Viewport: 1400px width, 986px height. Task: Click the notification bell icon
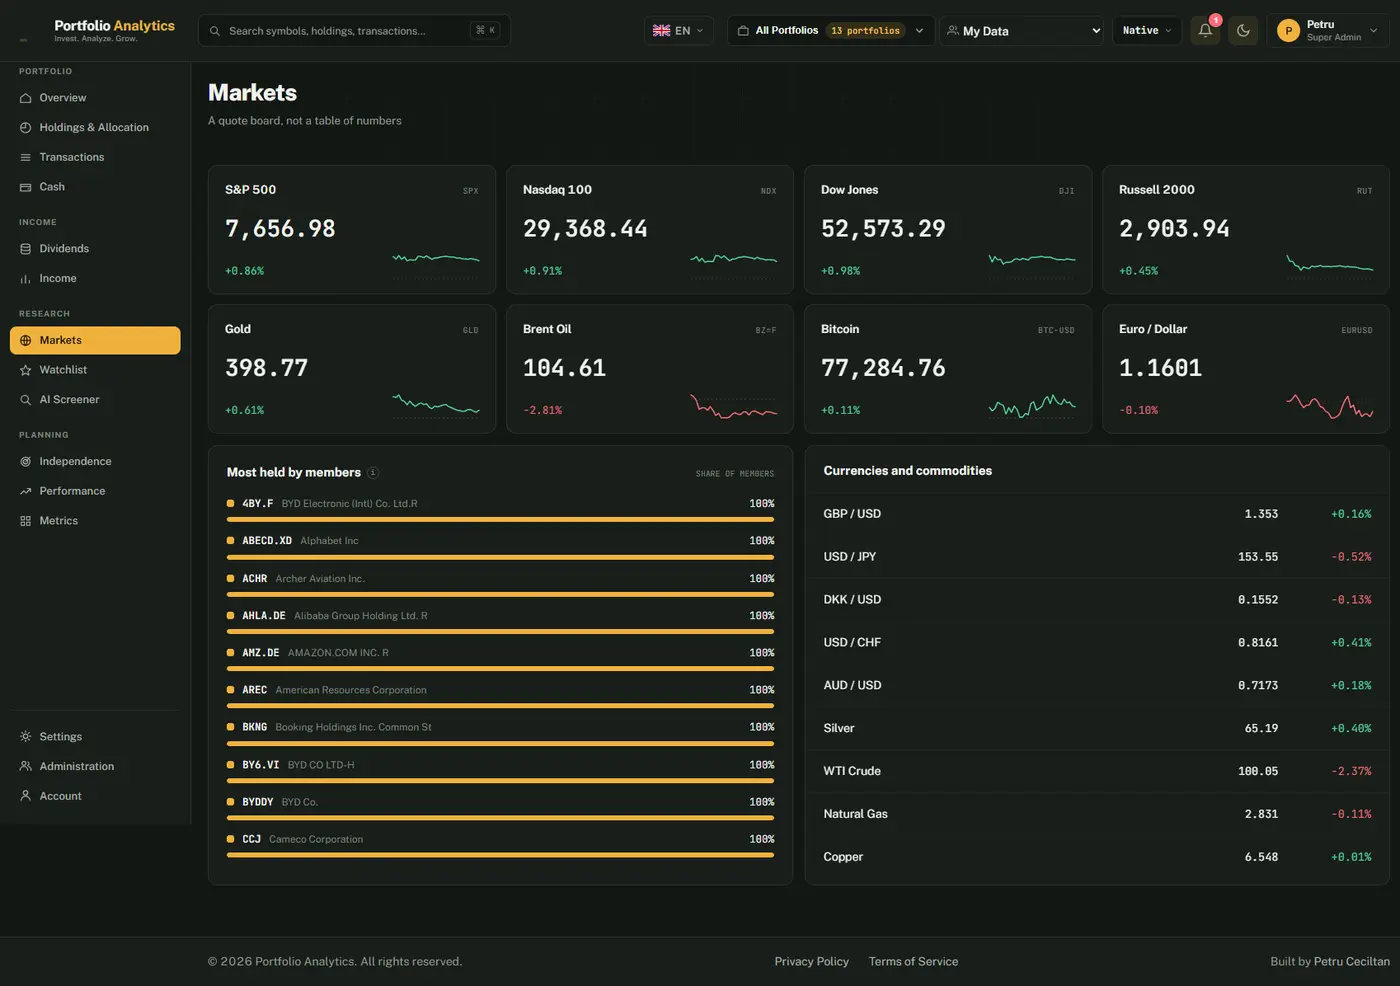[1205, 30]
